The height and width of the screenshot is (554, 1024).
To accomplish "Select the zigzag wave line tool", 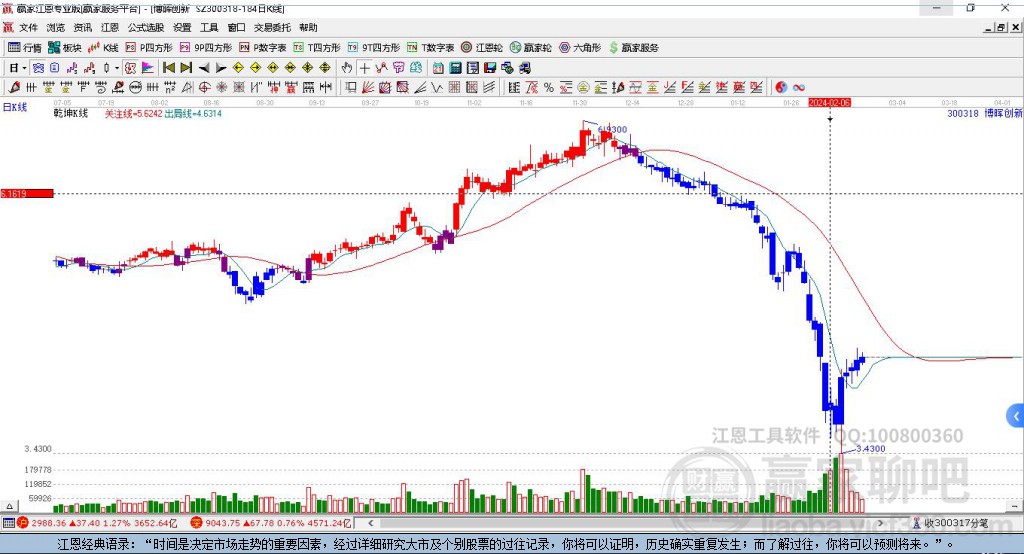I will pos(438,88).
